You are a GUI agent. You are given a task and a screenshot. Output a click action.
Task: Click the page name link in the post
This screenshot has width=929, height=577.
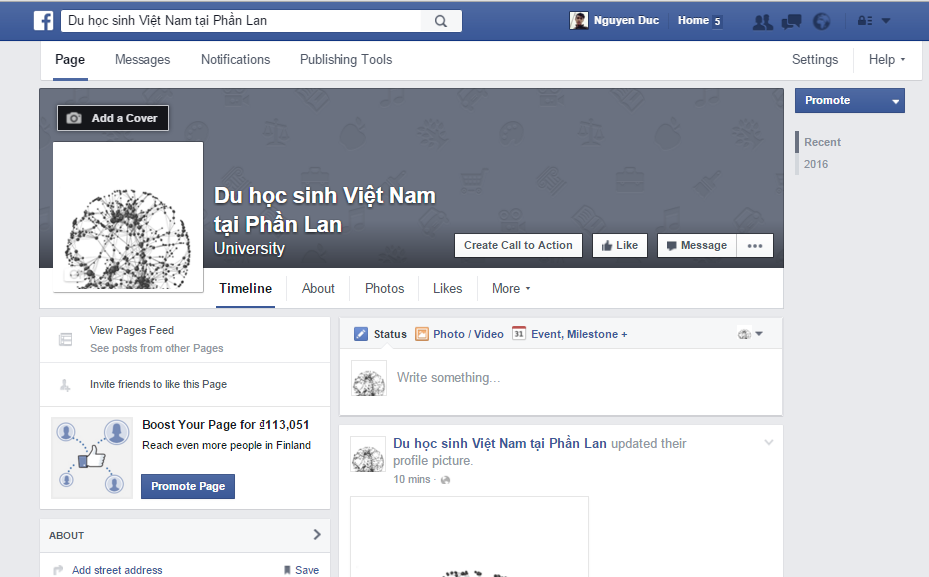pyautogui.click(x=499, y=443)
